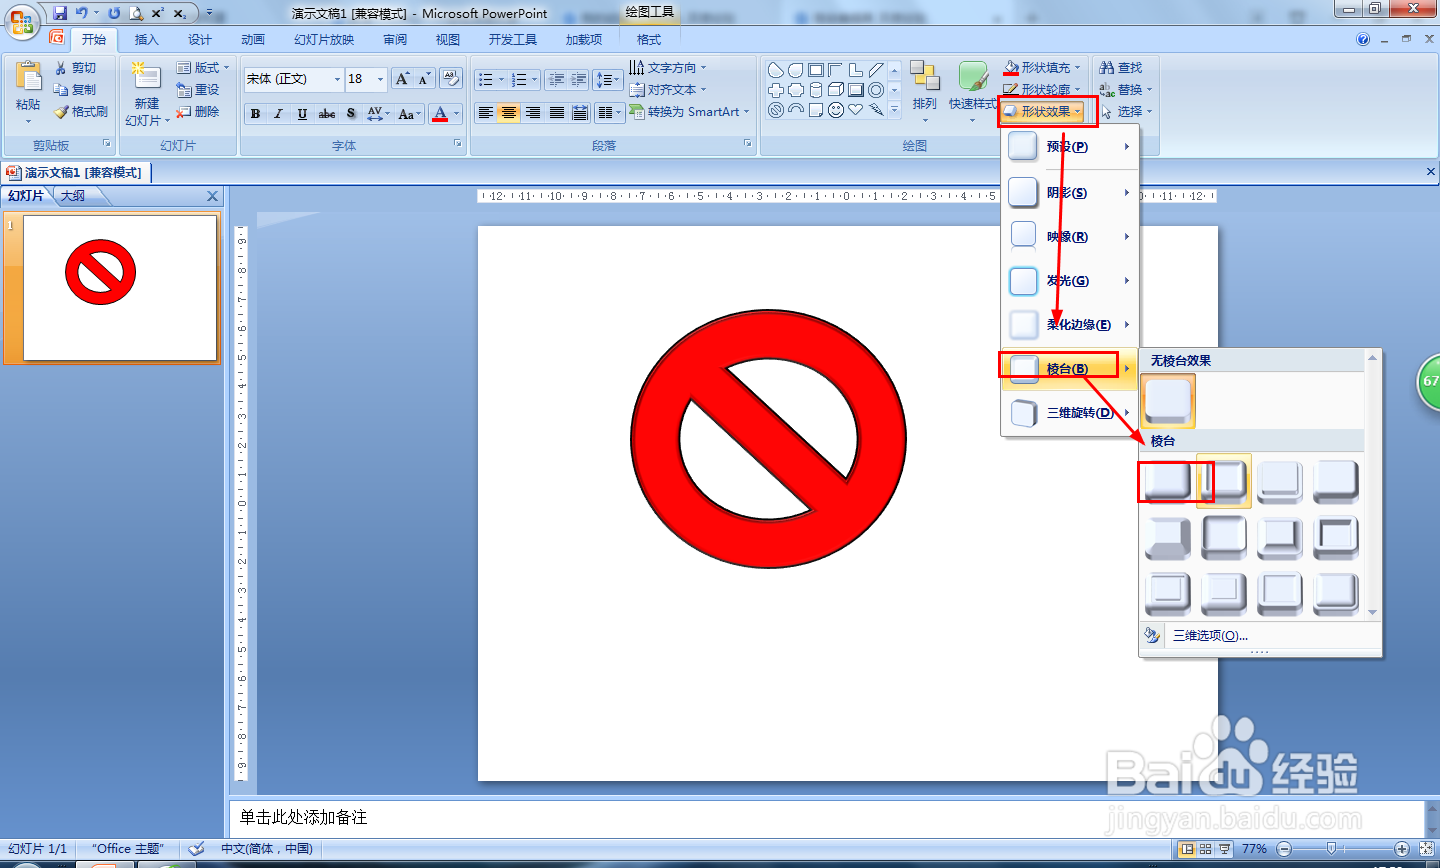Open the 预设(P) preset submenu
This screenshot has width=1440, height=868.
click(1070, 147)
